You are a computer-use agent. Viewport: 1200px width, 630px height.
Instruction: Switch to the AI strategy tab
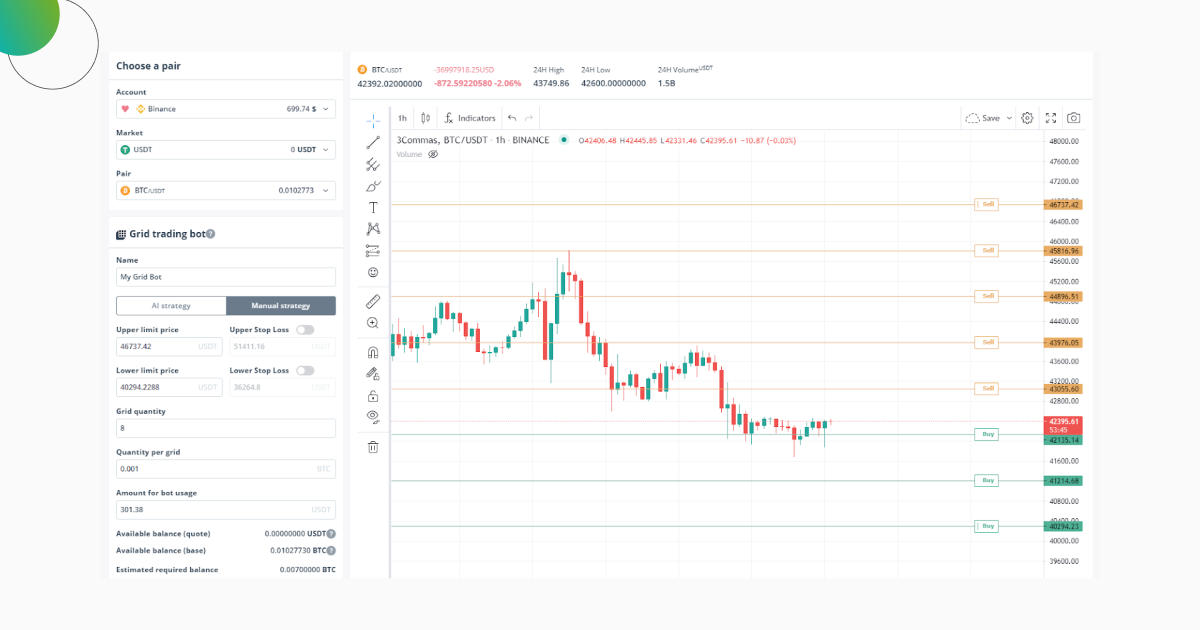171,306
